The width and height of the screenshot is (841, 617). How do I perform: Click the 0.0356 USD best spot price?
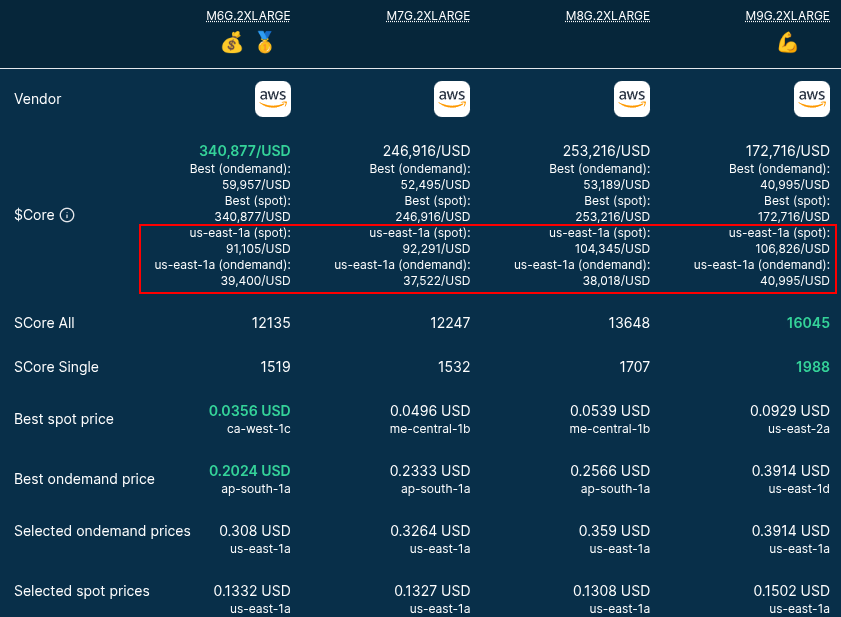click(249, 411)
